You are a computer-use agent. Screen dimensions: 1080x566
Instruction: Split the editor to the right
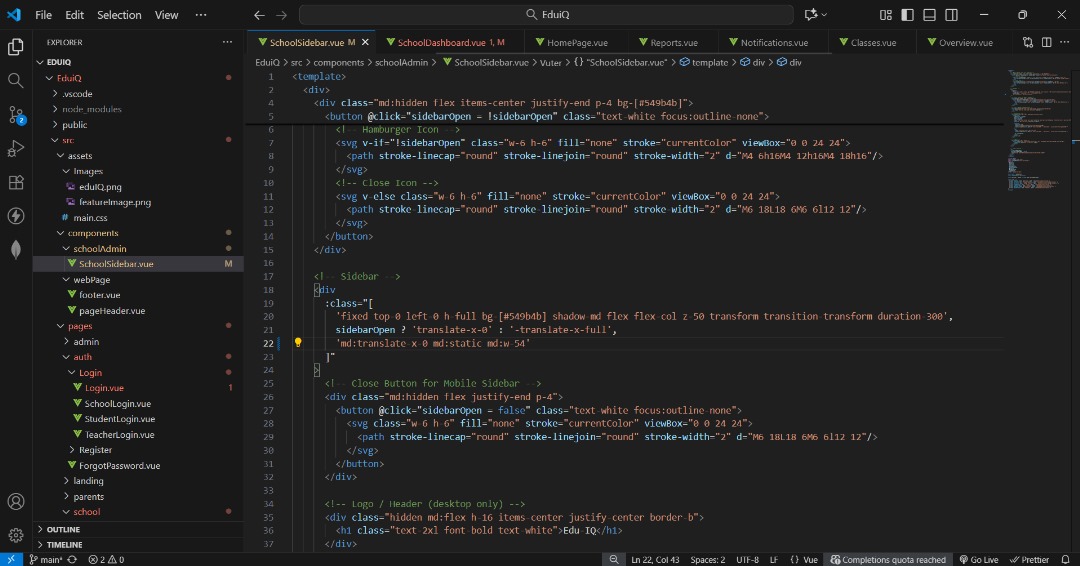tap(1046, 42)
